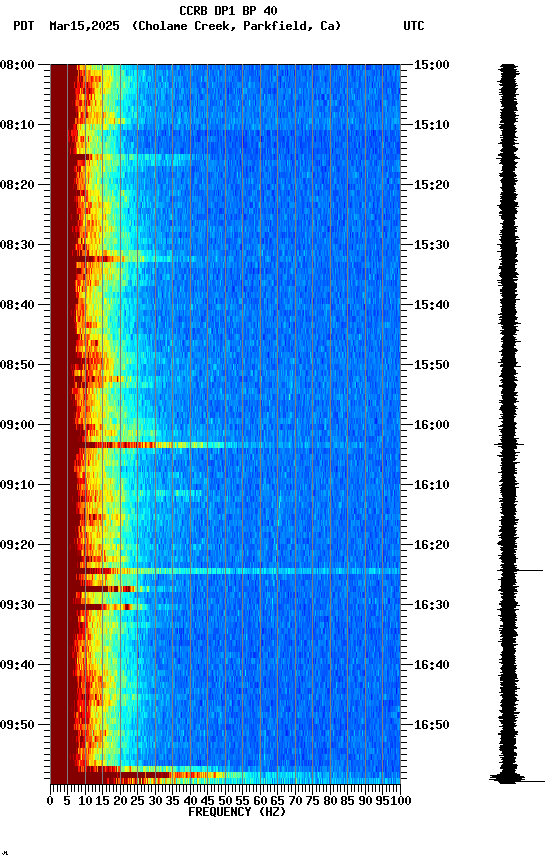This screenshot has height=864, width=552.
Task: Click the broadband event streak near 09:03
Action: click(x=225, y=445)
